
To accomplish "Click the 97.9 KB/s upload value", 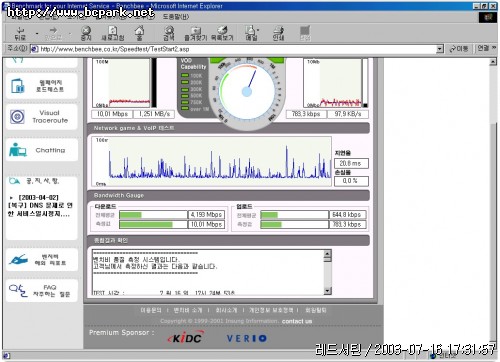I will (348, 114).
